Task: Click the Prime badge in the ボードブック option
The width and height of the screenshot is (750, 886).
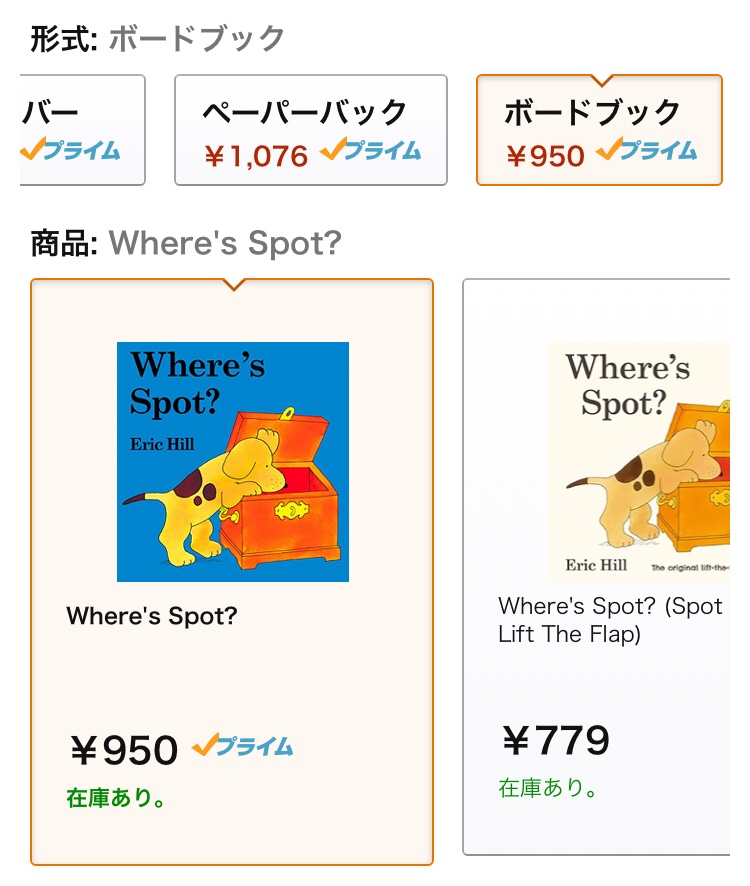Action: (647, 150)
